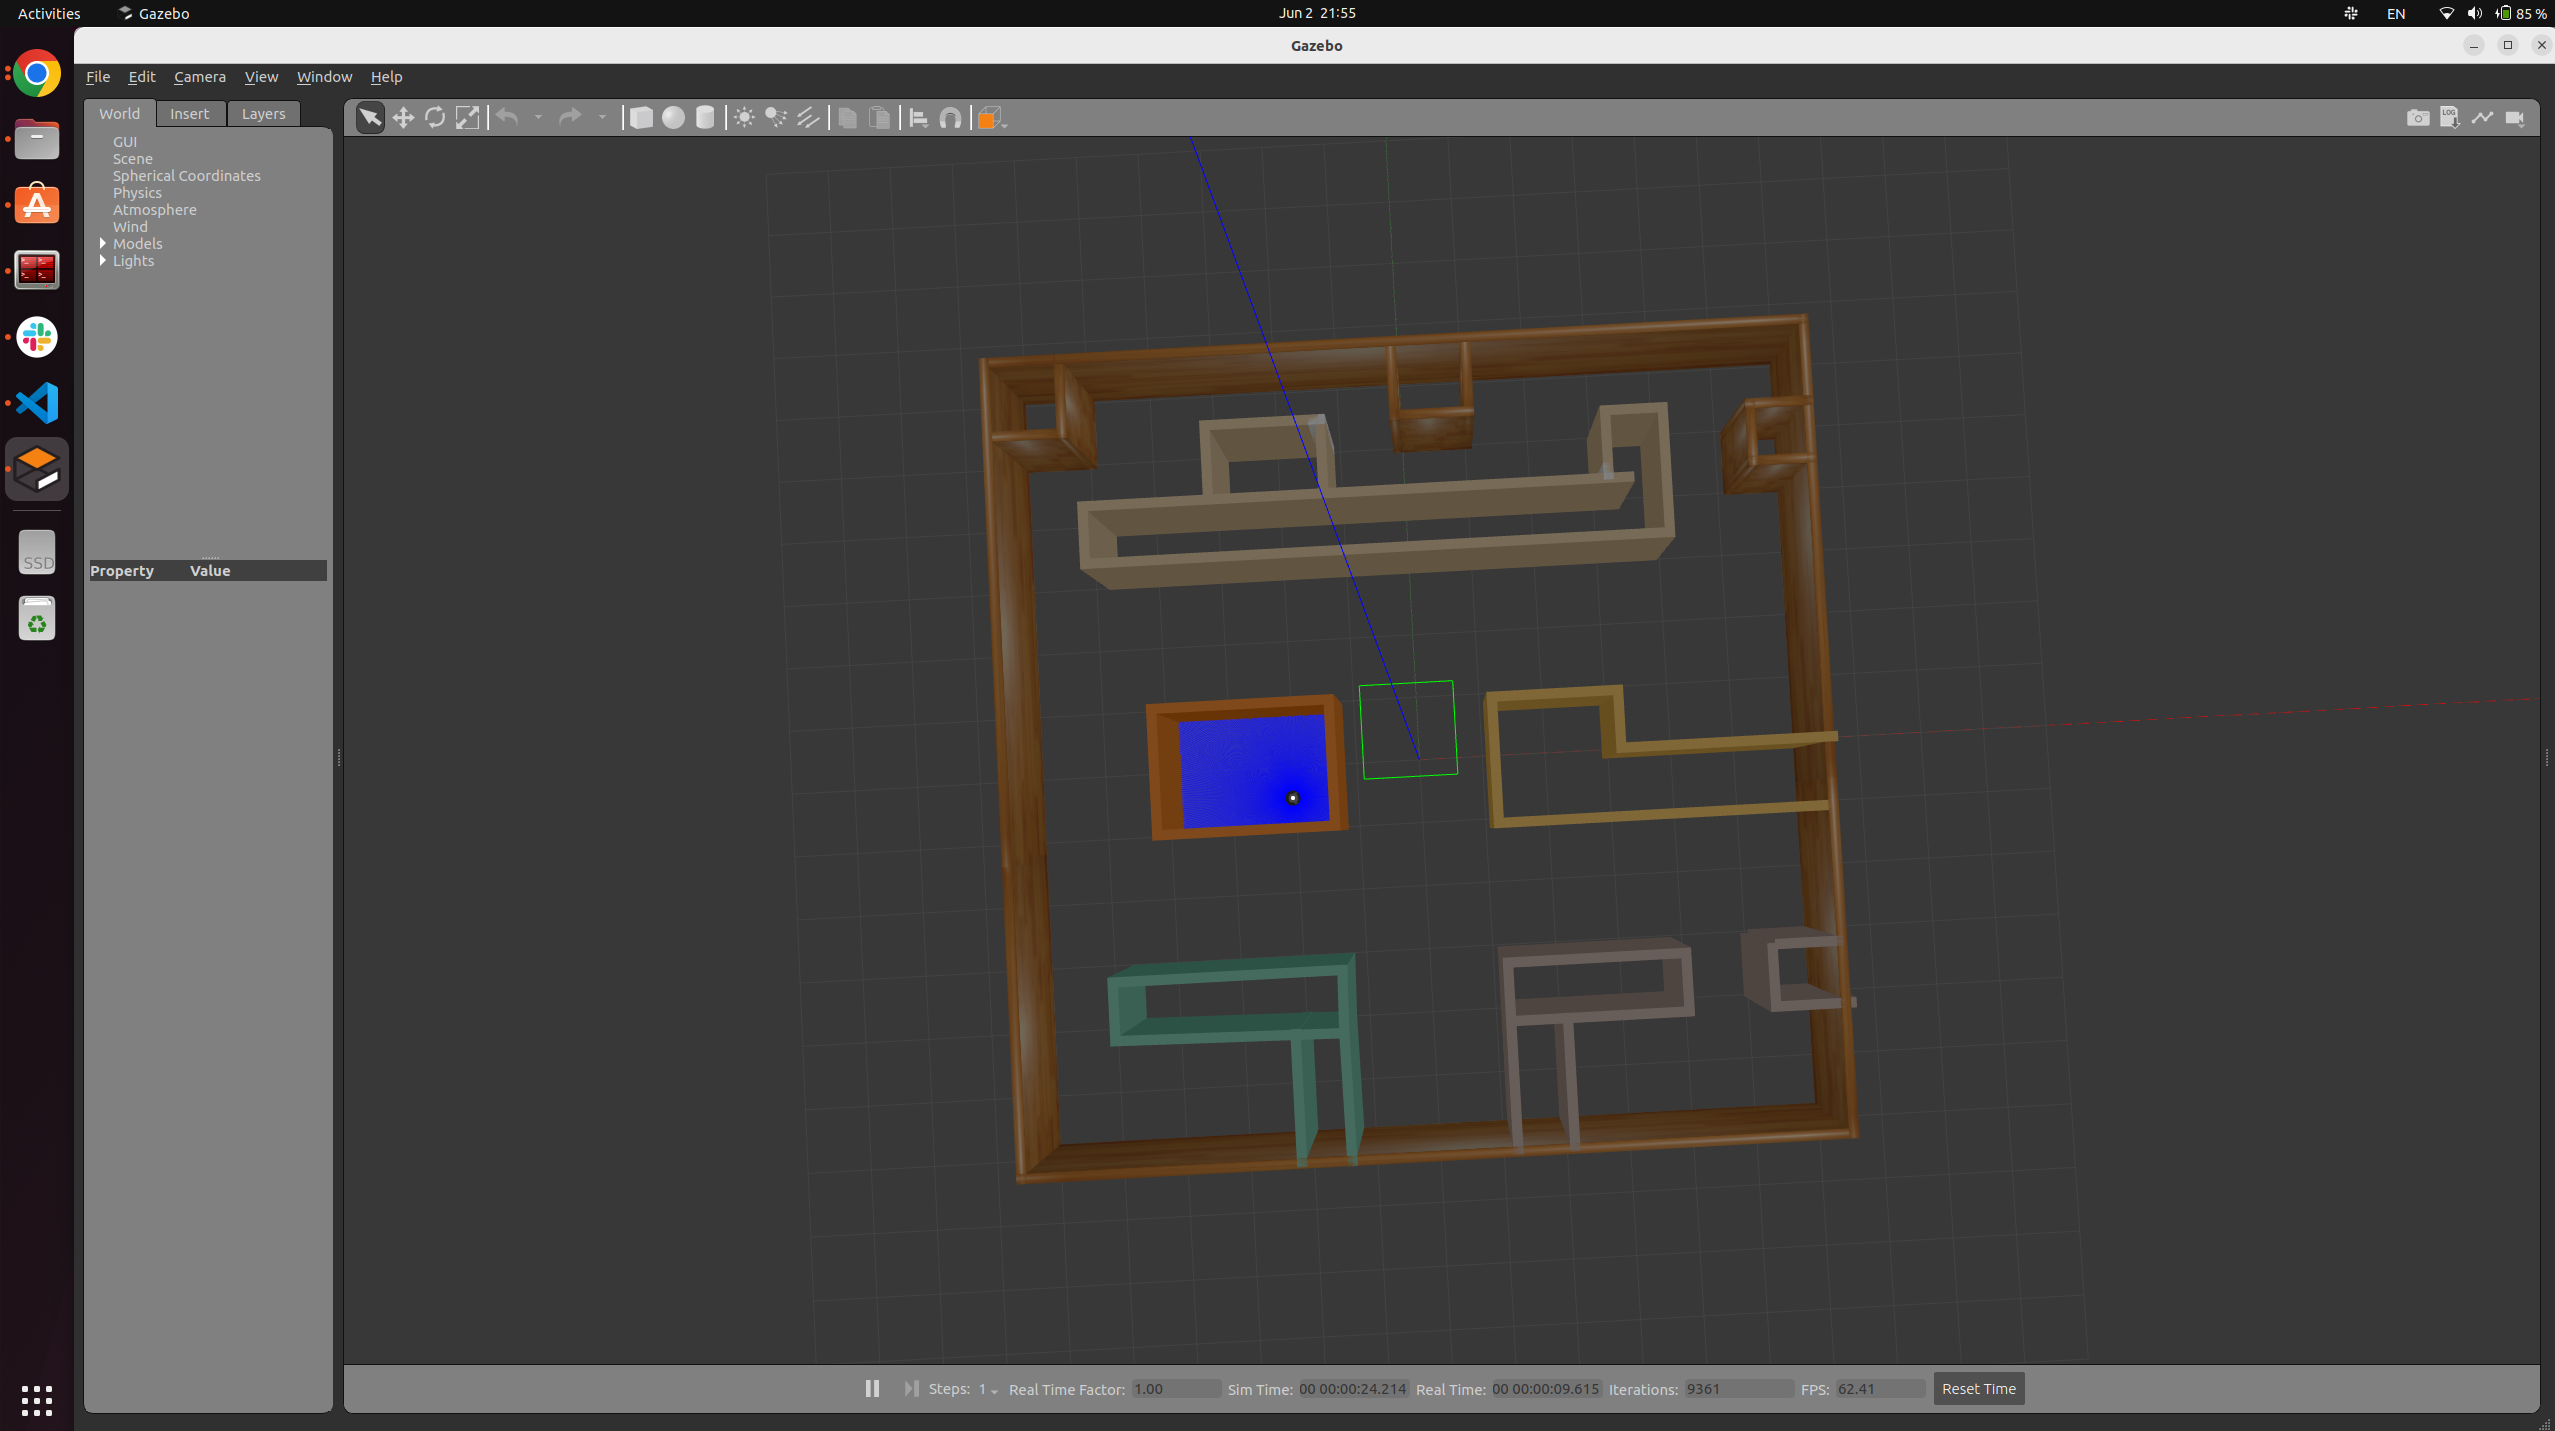Insert a cylinder shape
Image resolution: width=2555 pixels, height=1431 pixels.
(705, 118)
